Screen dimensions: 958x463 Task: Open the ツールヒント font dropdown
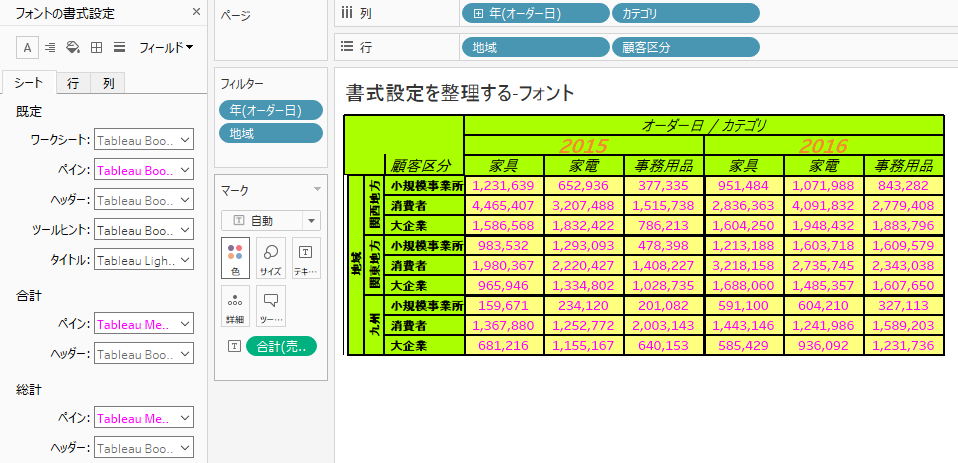[144, 230]
